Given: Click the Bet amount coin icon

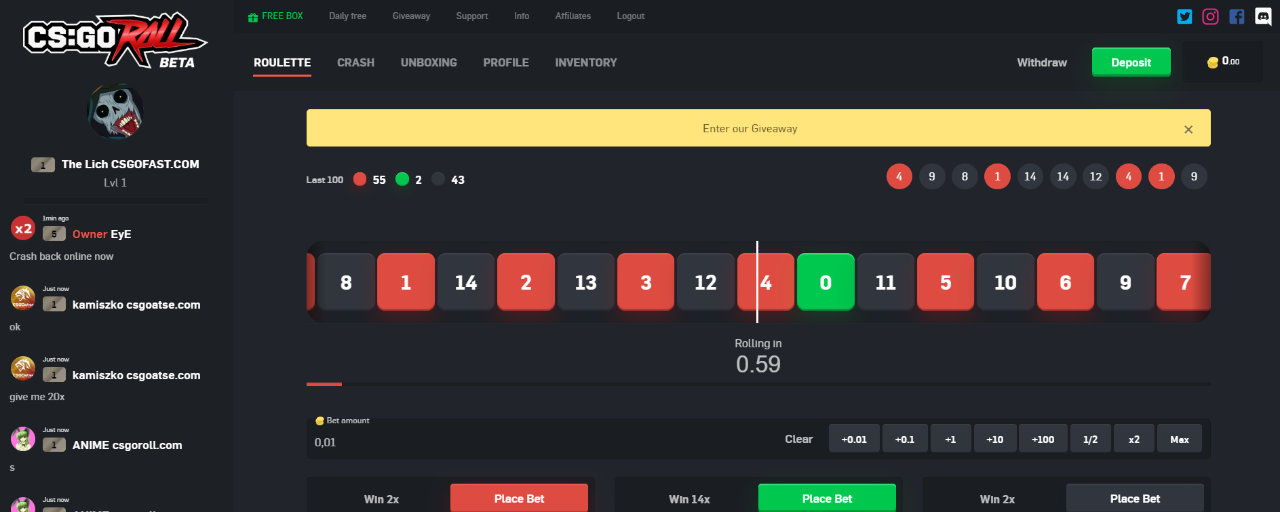Looking at the screenshot, I should tap(320, 421).
